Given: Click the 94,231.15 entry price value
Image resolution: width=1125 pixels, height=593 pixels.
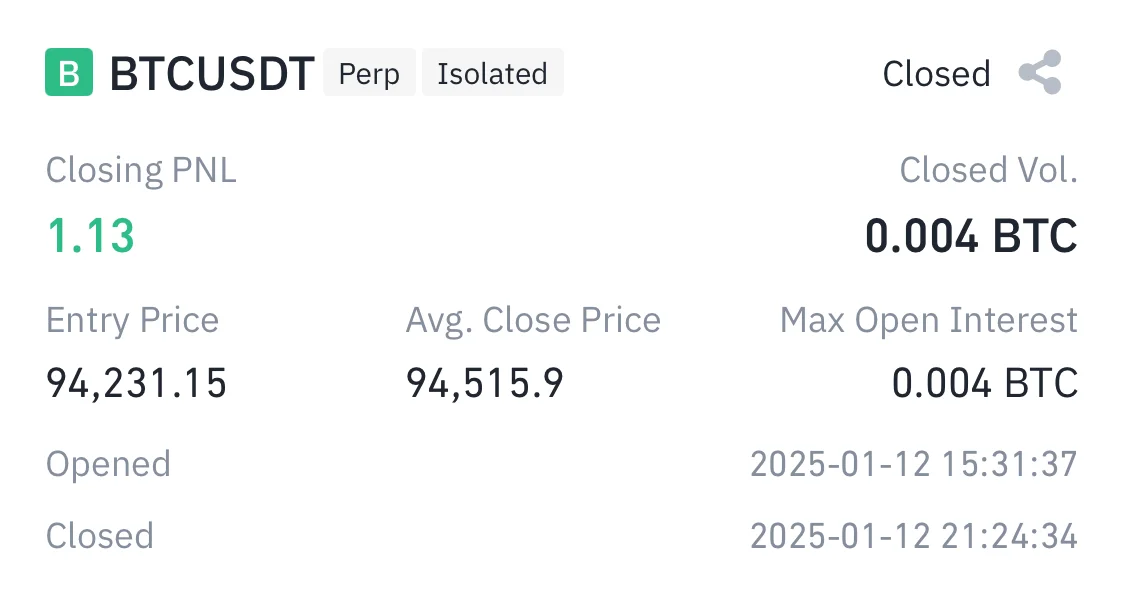Looking at the screenshot, I should click(x=137, y=383).
